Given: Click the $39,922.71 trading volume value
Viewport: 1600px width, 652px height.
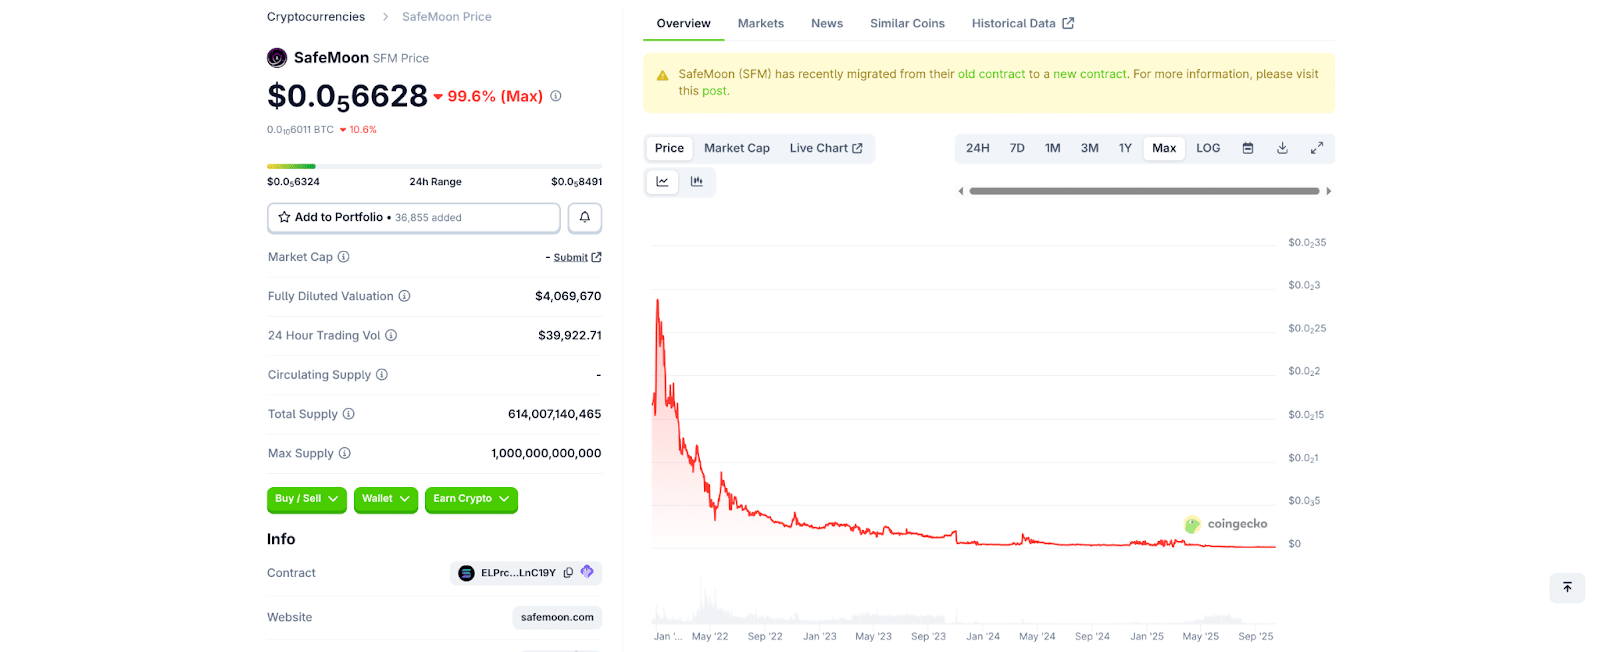Looking at the screenshot, I should point(570,335).
